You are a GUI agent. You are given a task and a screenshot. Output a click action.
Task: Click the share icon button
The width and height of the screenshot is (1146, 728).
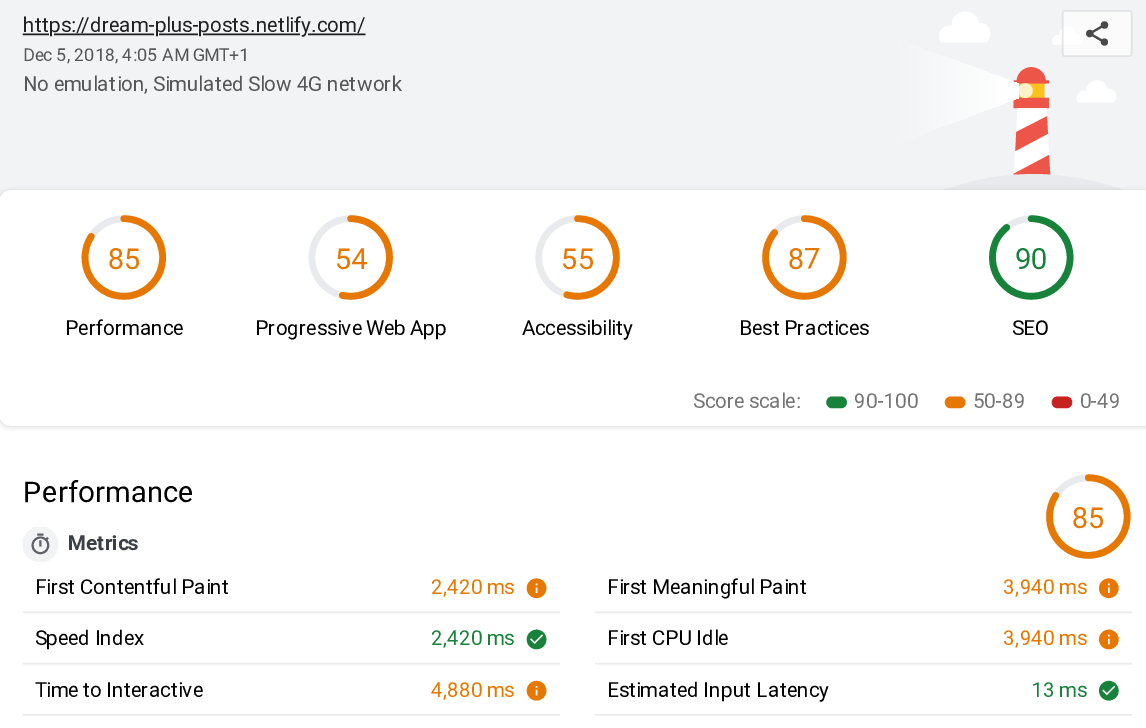coord(1096,34)
